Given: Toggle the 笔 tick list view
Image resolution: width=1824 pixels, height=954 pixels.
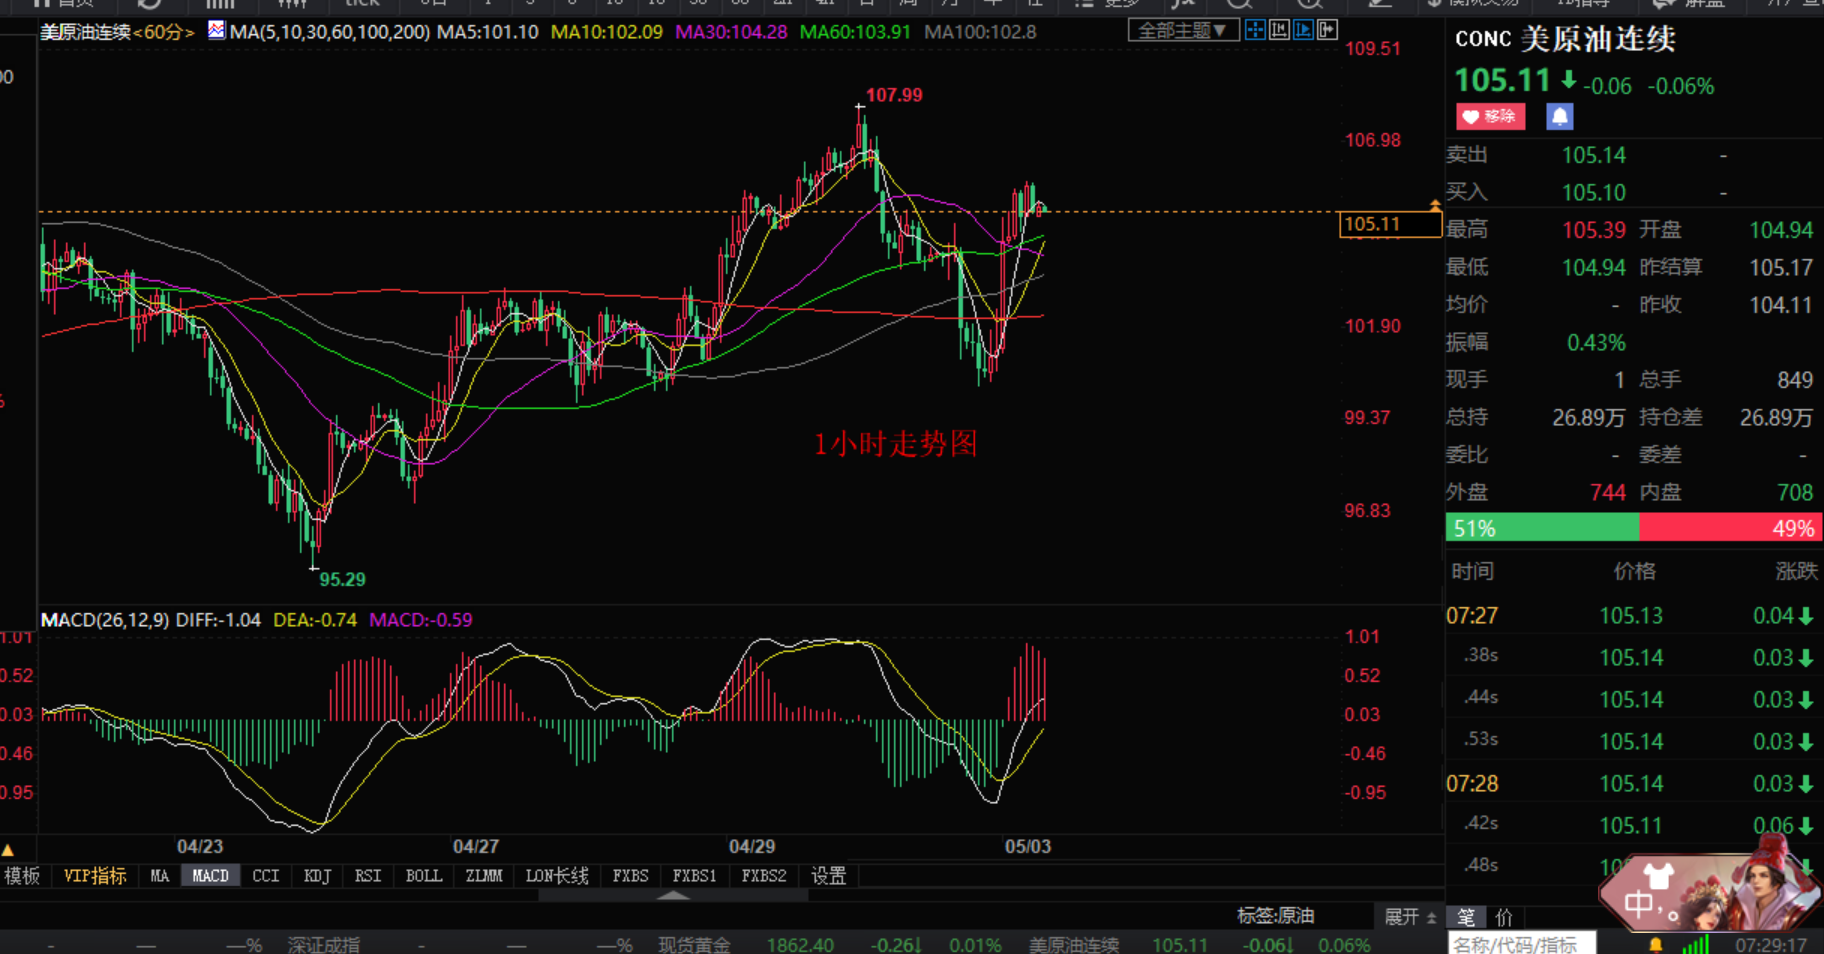Looking at the screenshot, I should [1466, 917].
